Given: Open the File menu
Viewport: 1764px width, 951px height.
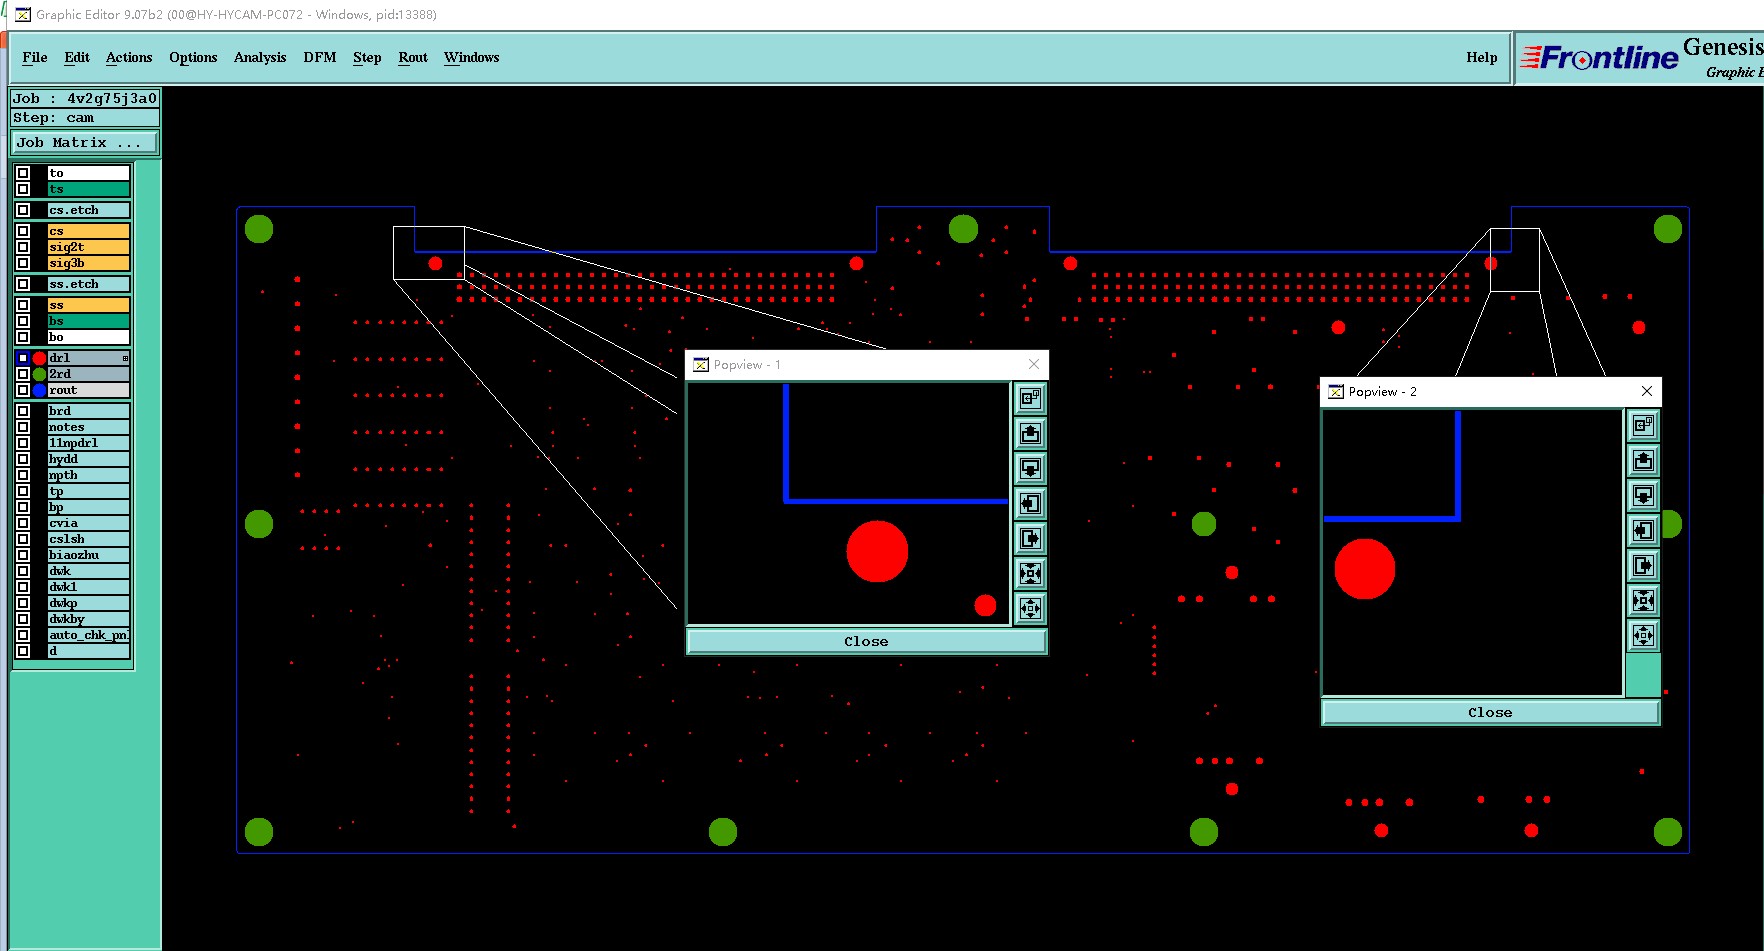Looking at the screenshot, I should point(35,57).
